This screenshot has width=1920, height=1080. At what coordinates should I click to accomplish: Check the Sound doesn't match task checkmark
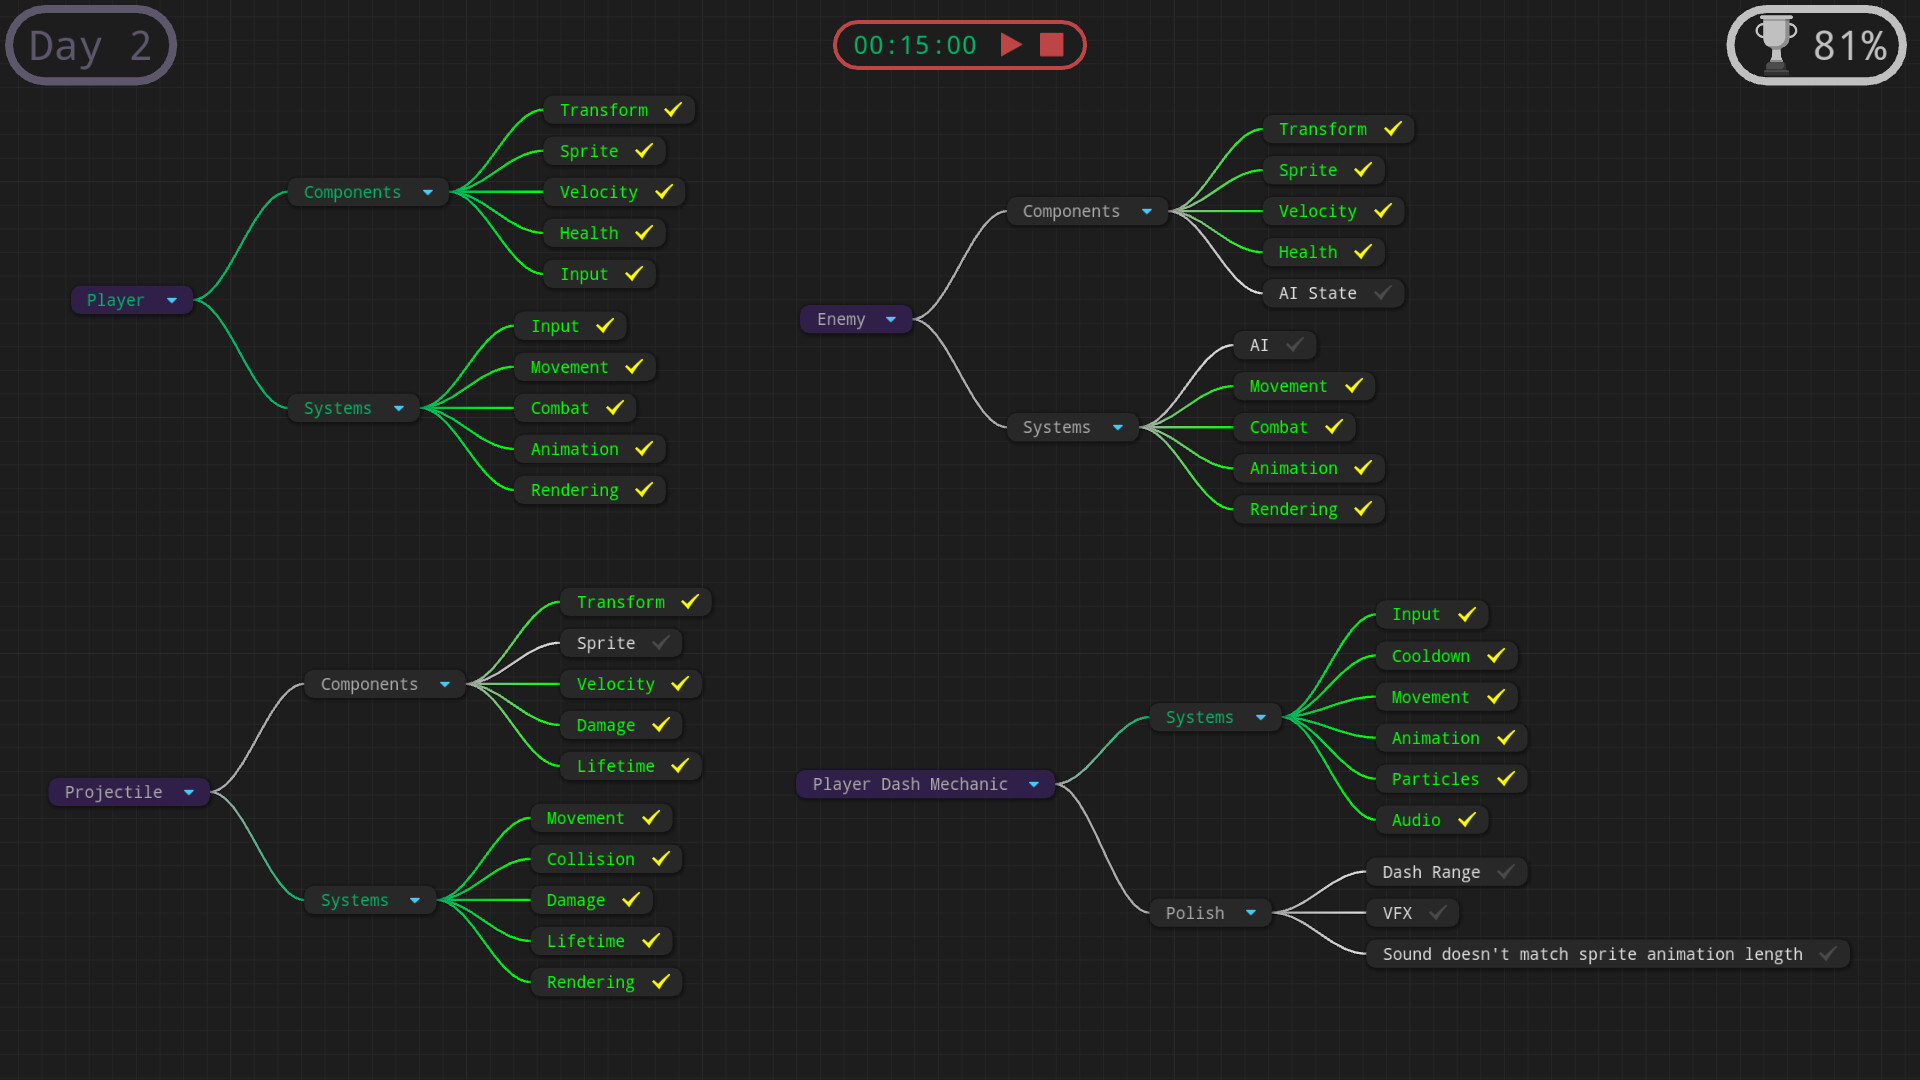coord(1828,953)
